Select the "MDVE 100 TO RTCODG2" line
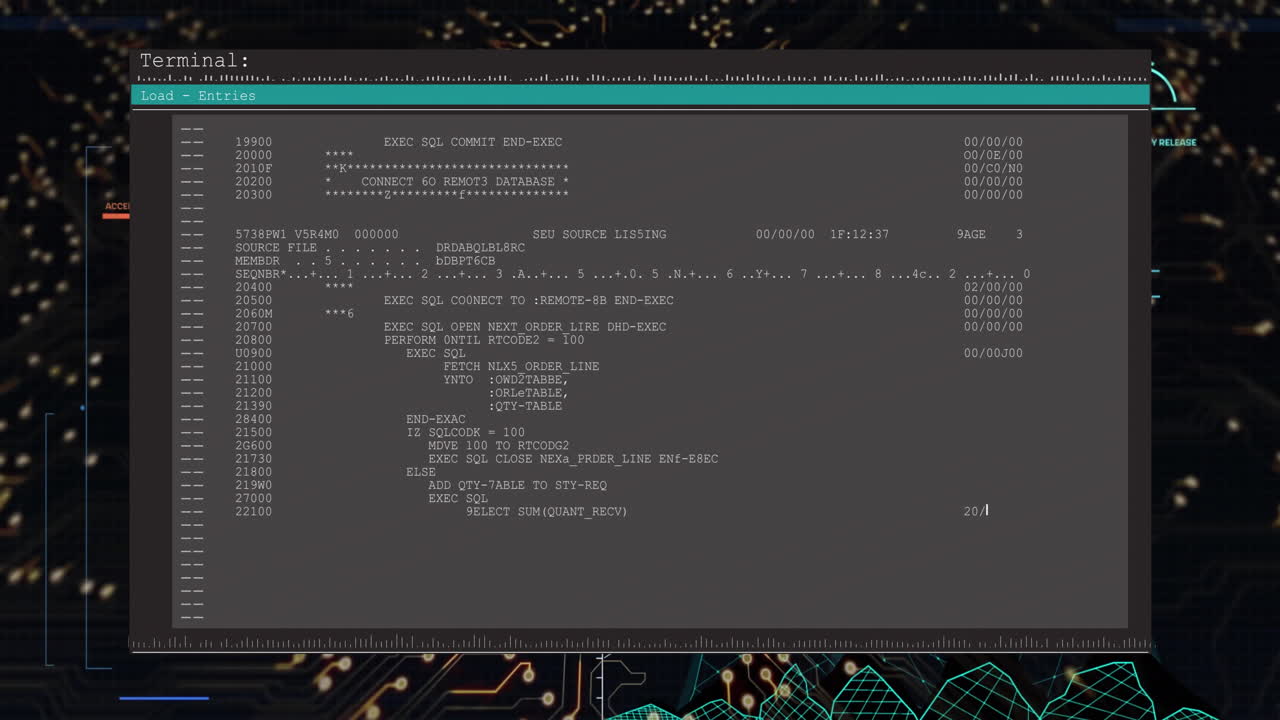Screen dimensions: 1280x720 pos(498,446)
